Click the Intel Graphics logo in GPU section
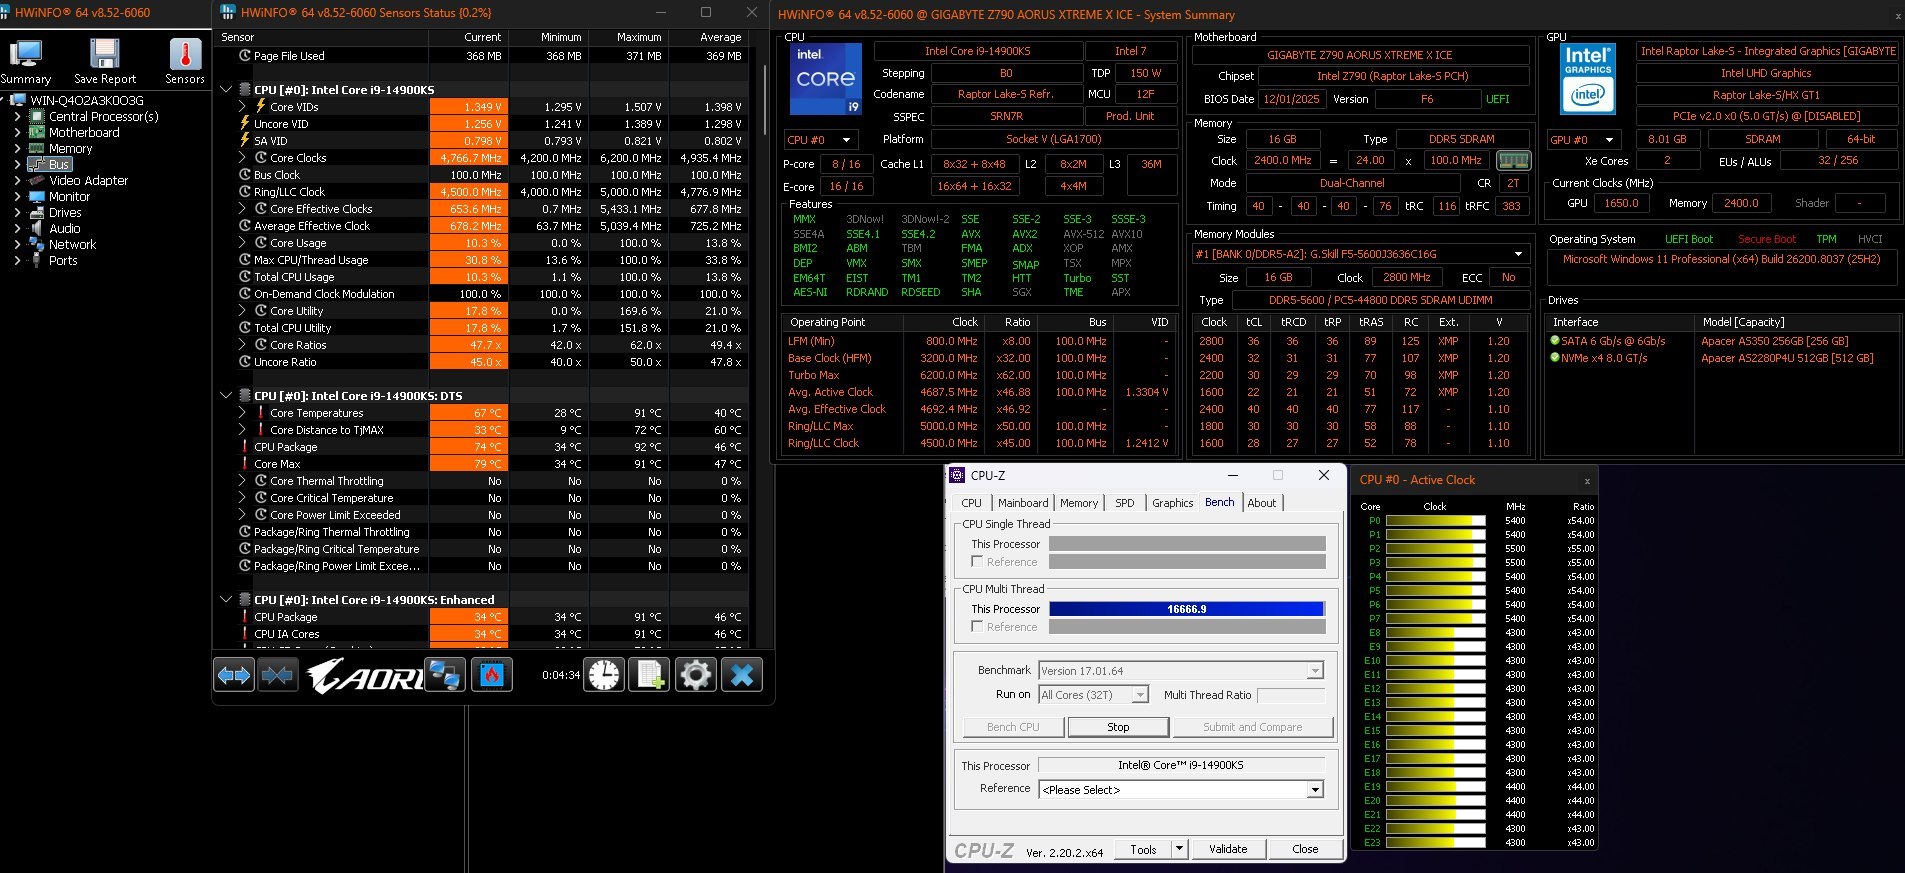Viewport: 1905px width, 873px height. [x=1588, y=78]
